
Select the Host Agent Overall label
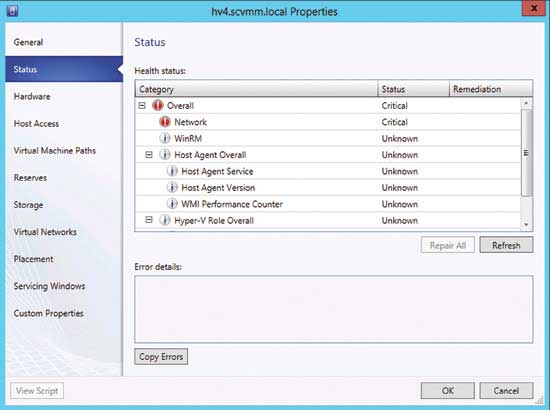pyautogui.click(x=210, y=155)
